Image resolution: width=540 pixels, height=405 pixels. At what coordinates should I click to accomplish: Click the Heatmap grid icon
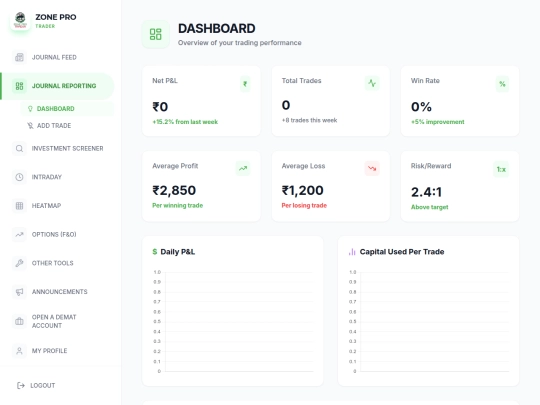point(19,206)
